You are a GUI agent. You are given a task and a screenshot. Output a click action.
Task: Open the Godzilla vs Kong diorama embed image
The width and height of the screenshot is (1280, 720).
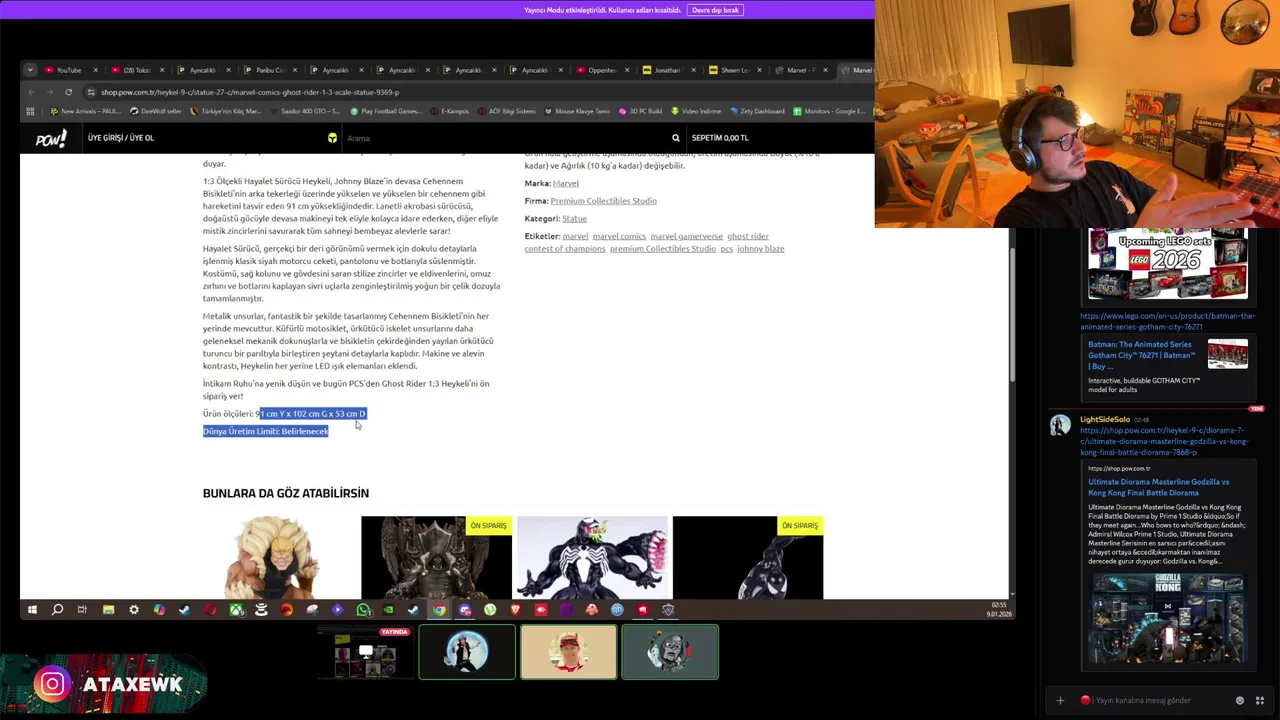tap(1167, 619)
